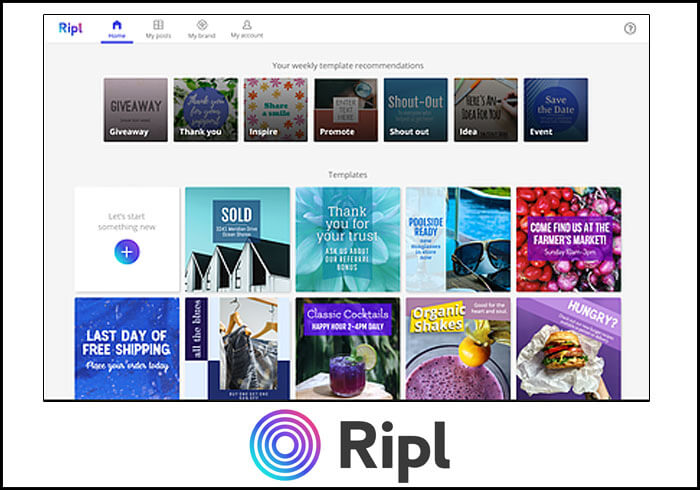Image resolution: width=700 pixels, height=490 pixels.
Task: Pick the Classic Cocktails template
Action: tap(348, 349)
